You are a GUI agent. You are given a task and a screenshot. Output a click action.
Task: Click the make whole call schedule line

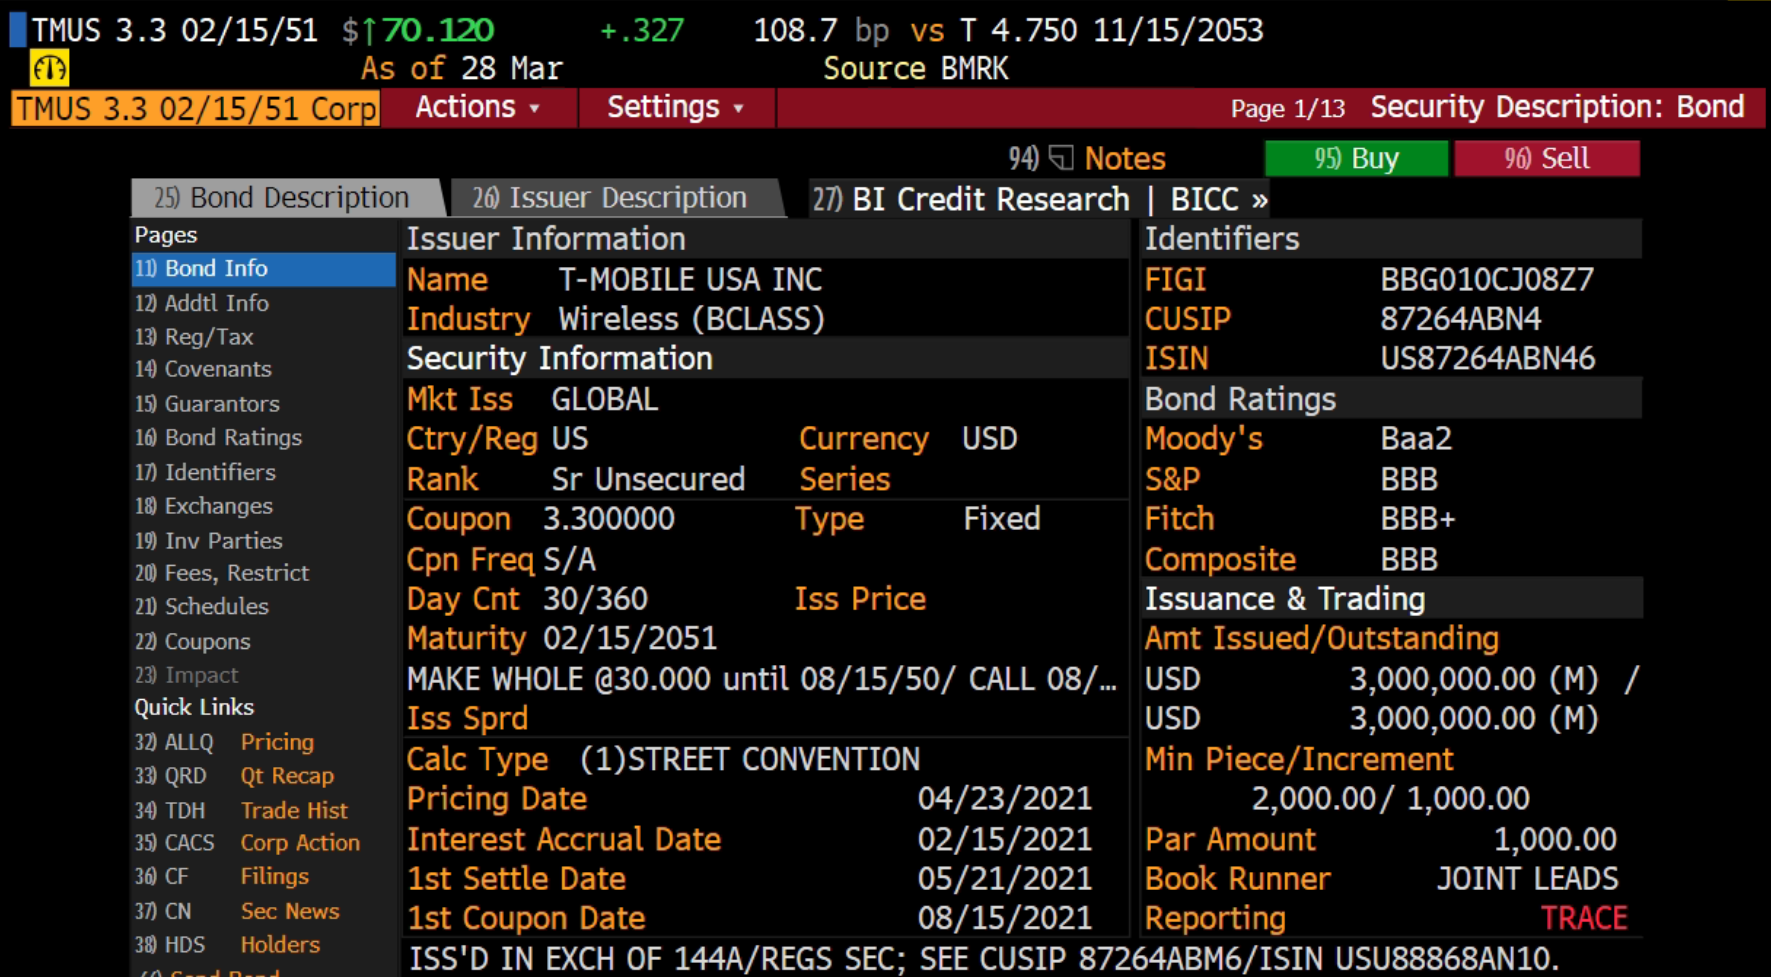click(x=761, y=679)
